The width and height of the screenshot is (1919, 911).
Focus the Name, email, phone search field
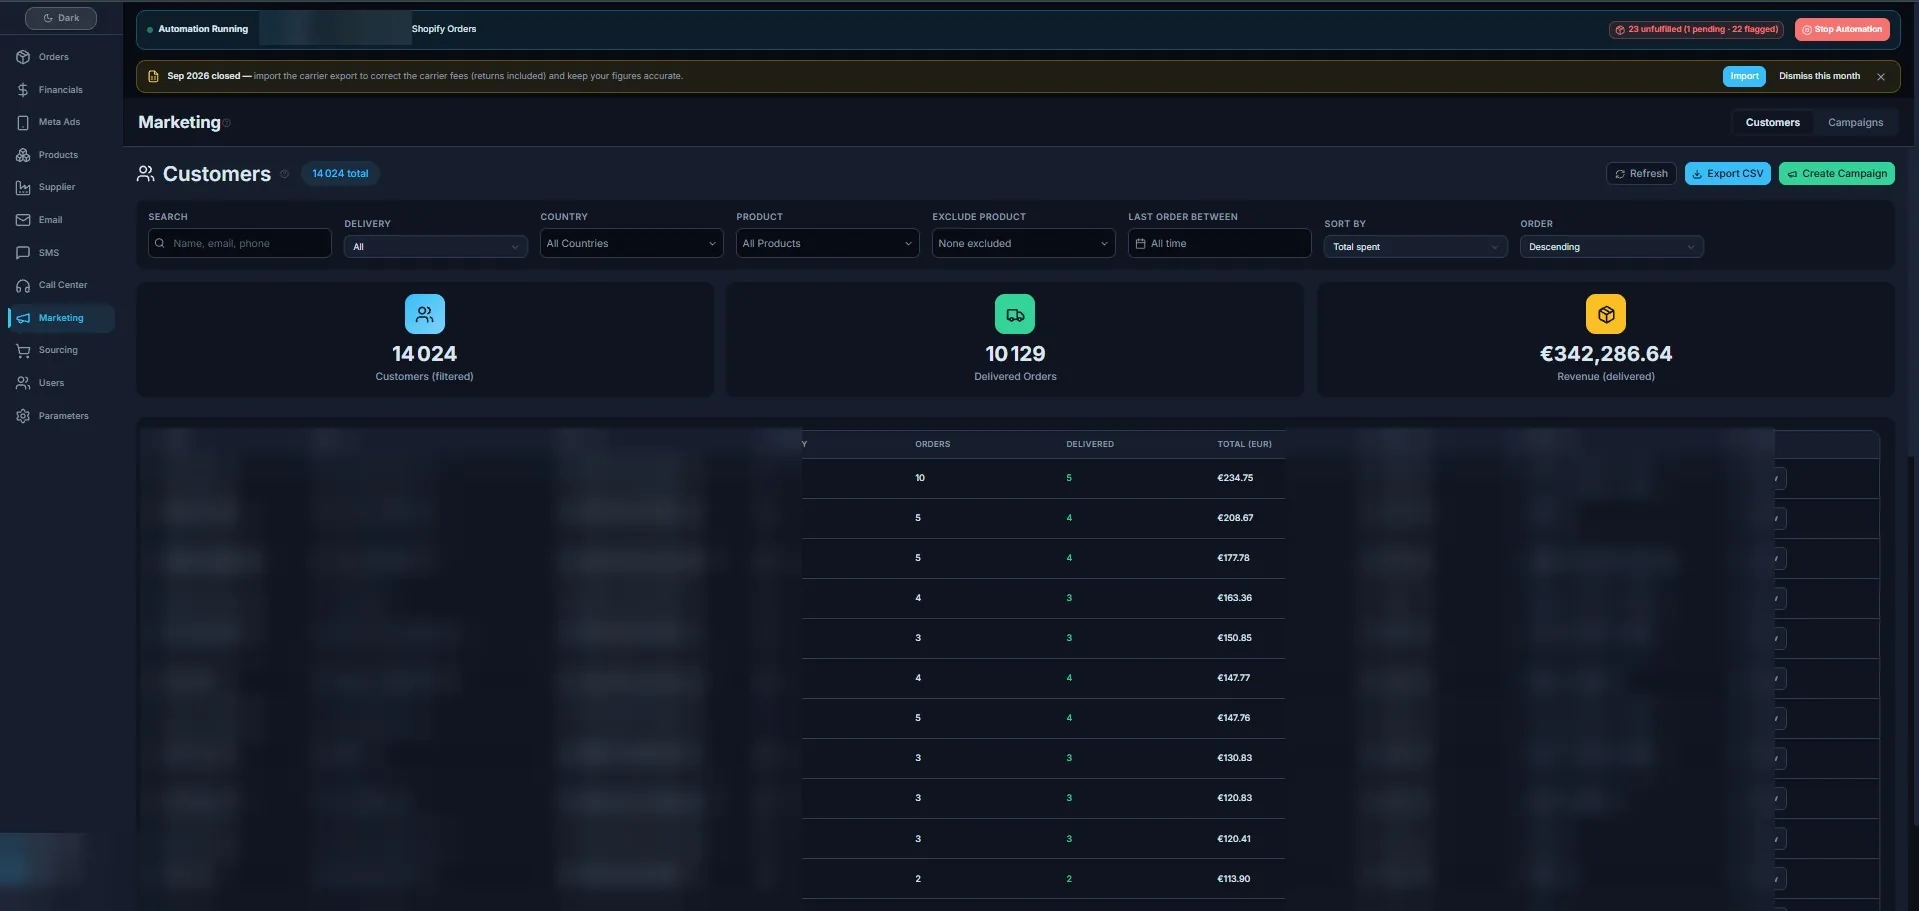point(240,243)
